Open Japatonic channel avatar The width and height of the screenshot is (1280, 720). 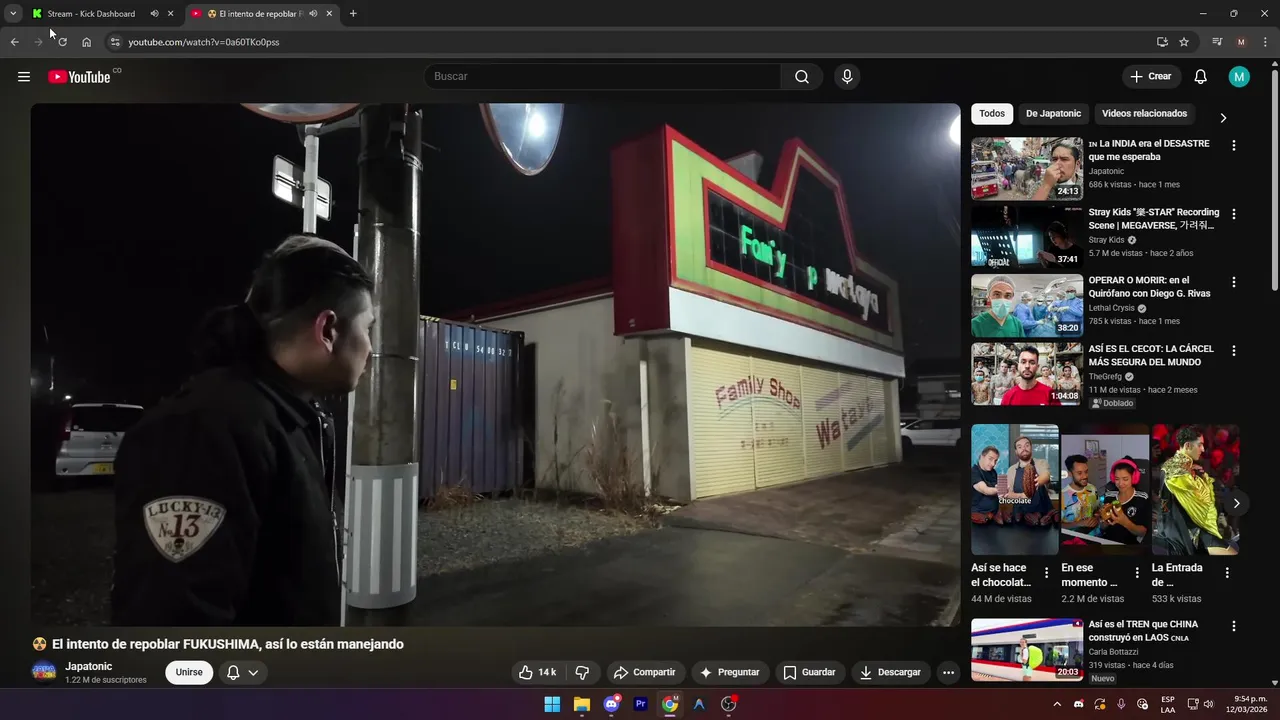44,672
